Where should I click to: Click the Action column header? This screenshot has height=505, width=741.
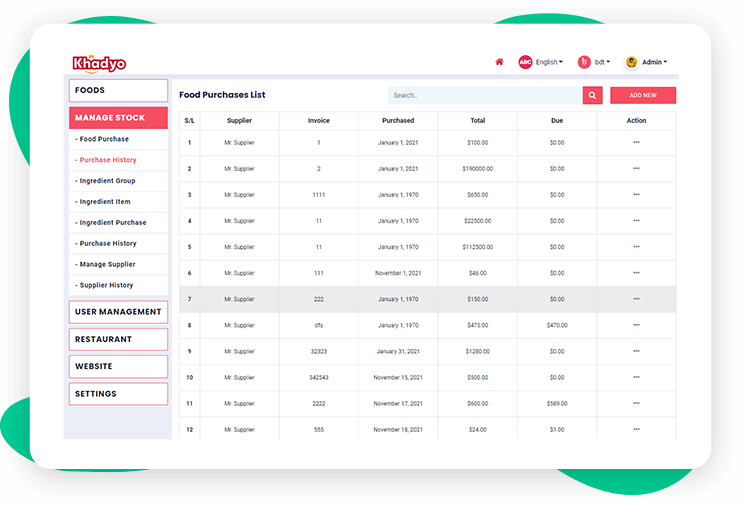pyautogui.click(x=636, y=120)
